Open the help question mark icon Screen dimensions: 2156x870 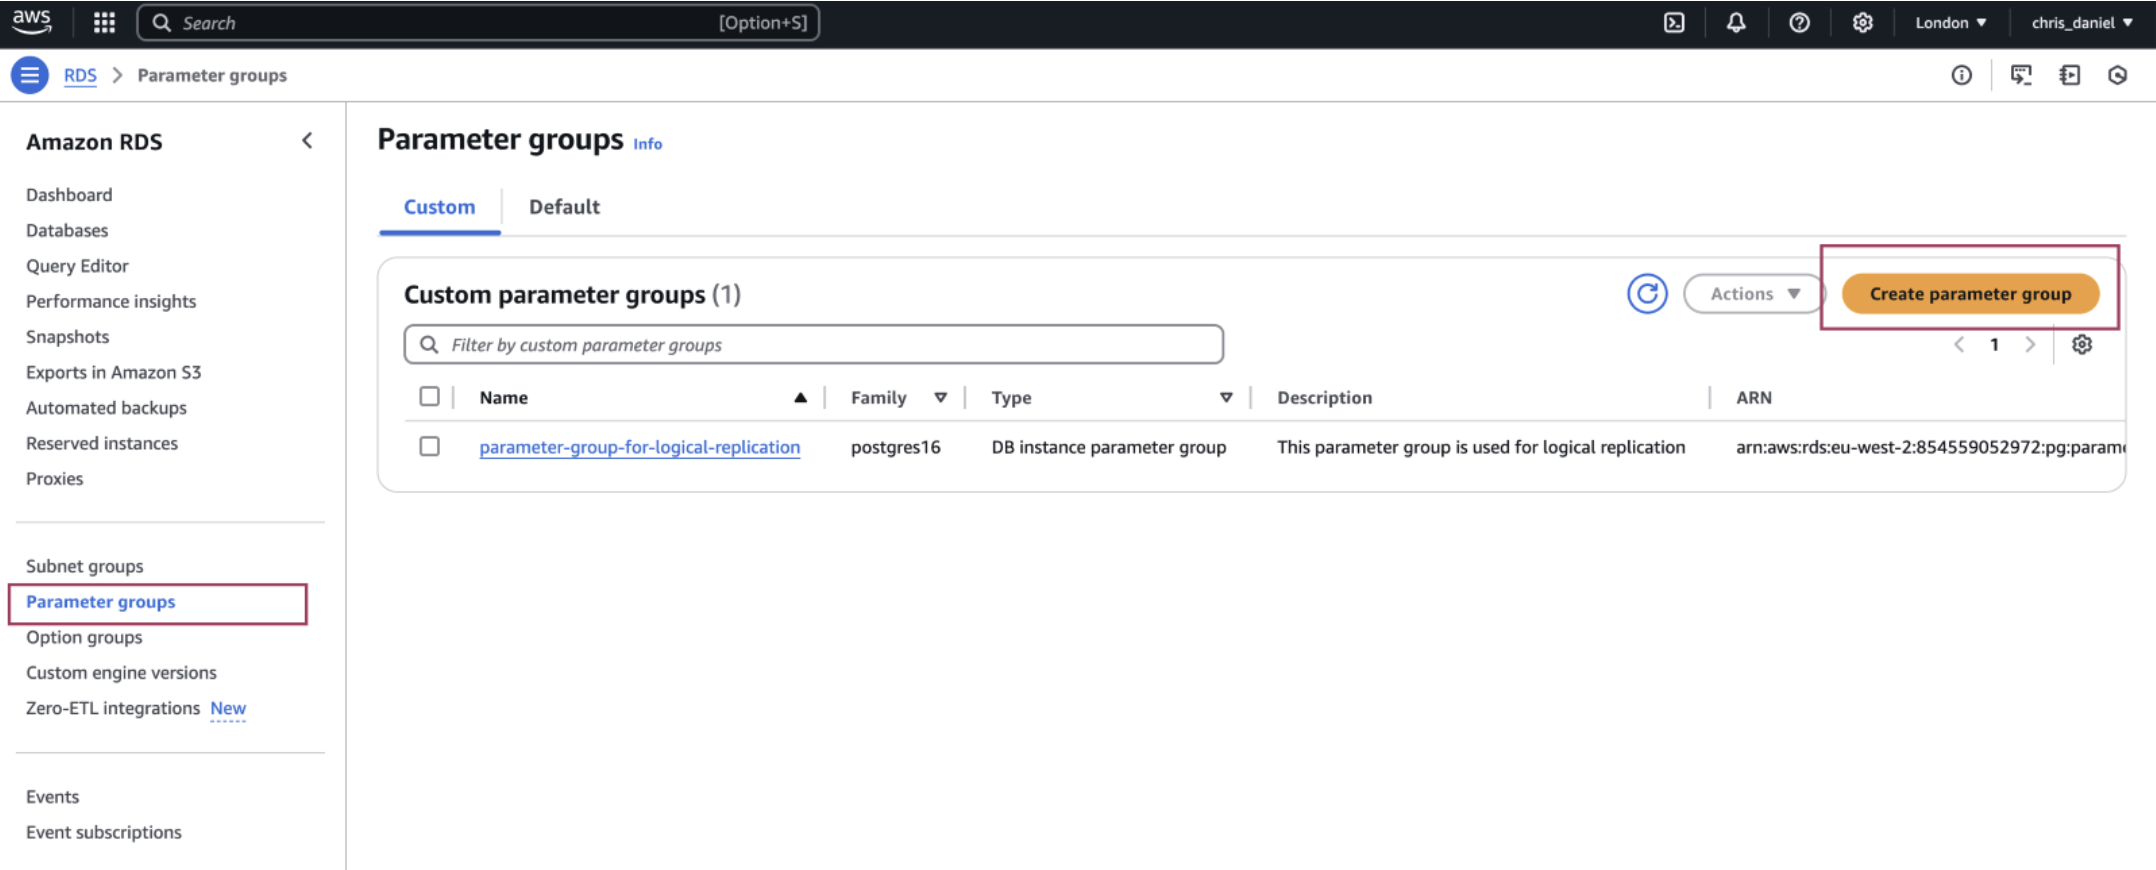point(1799,23)
